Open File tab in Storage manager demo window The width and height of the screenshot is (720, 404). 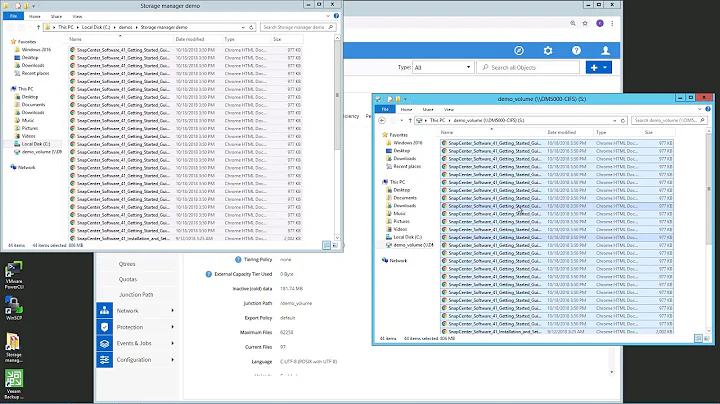click(x=14, y=16)
